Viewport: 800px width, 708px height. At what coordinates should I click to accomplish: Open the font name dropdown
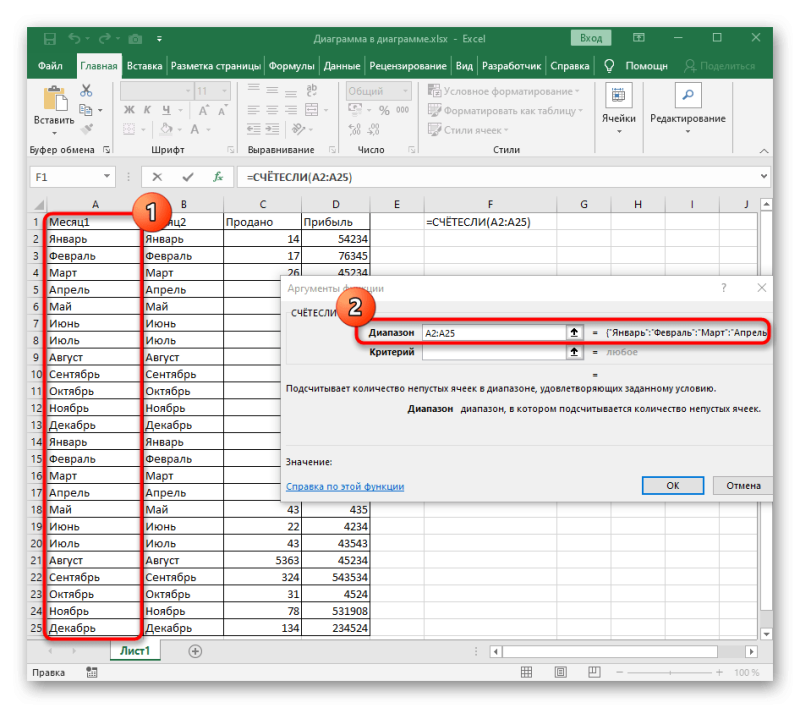coord(188,91)
